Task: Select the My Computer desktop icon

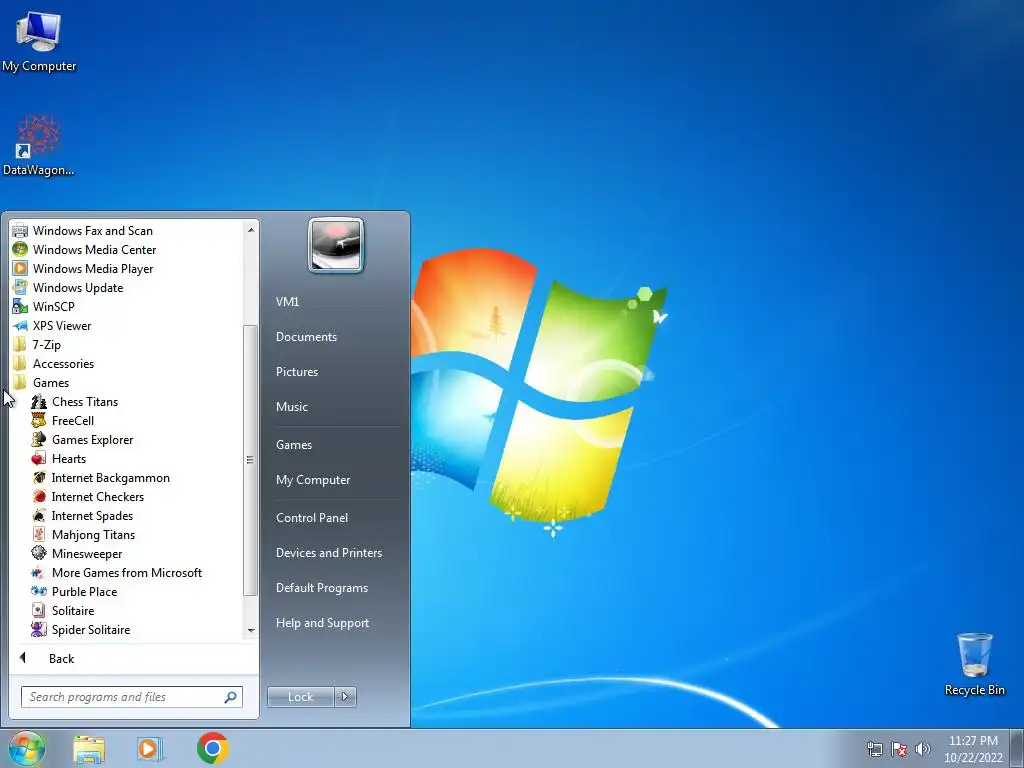Action: point(39,41)
